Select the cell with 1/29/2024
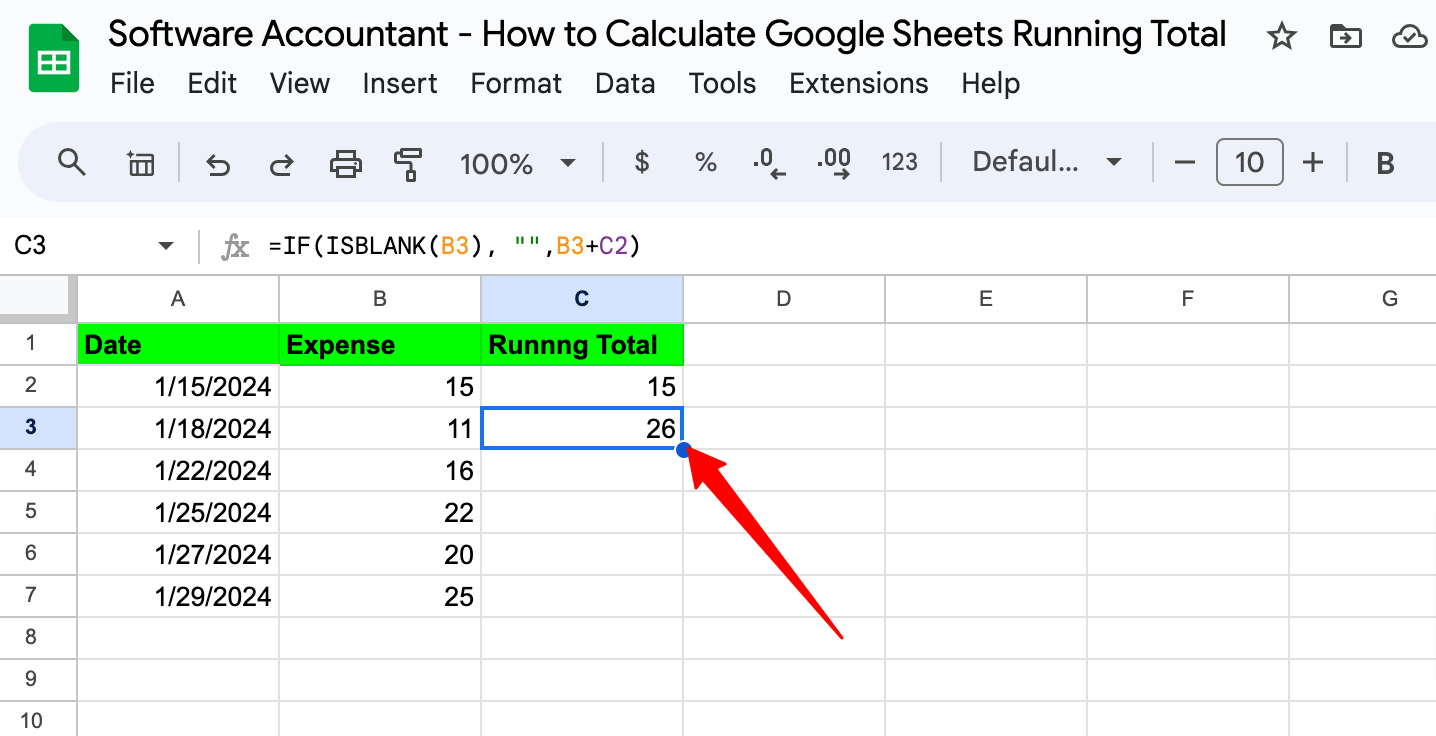The width and height of the screenshot is (1436, 736). [178, 596]
